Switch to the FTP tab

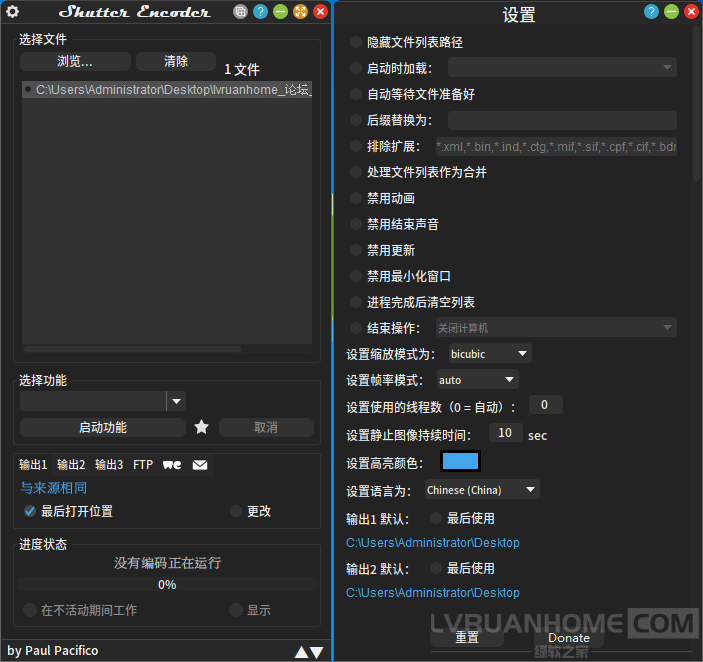tap(143, 465)
